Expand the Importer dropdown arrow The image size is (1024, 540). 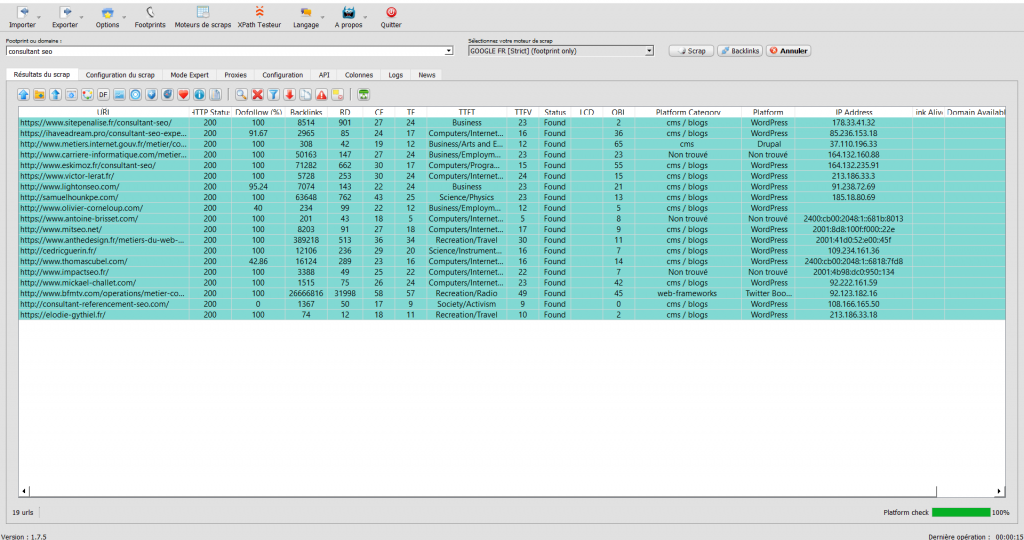coord(39,18)
